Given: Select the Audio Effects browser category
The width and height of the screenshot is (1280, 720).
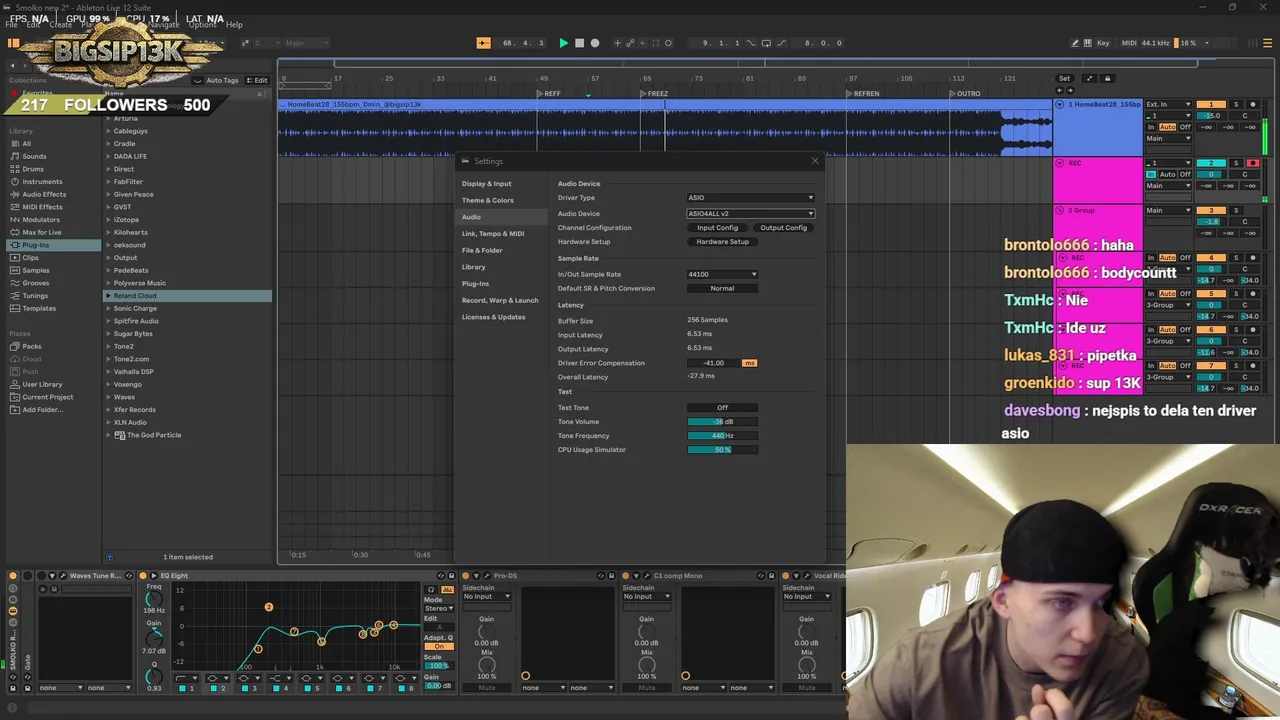Looking at the screenshot, I should 44,194.
